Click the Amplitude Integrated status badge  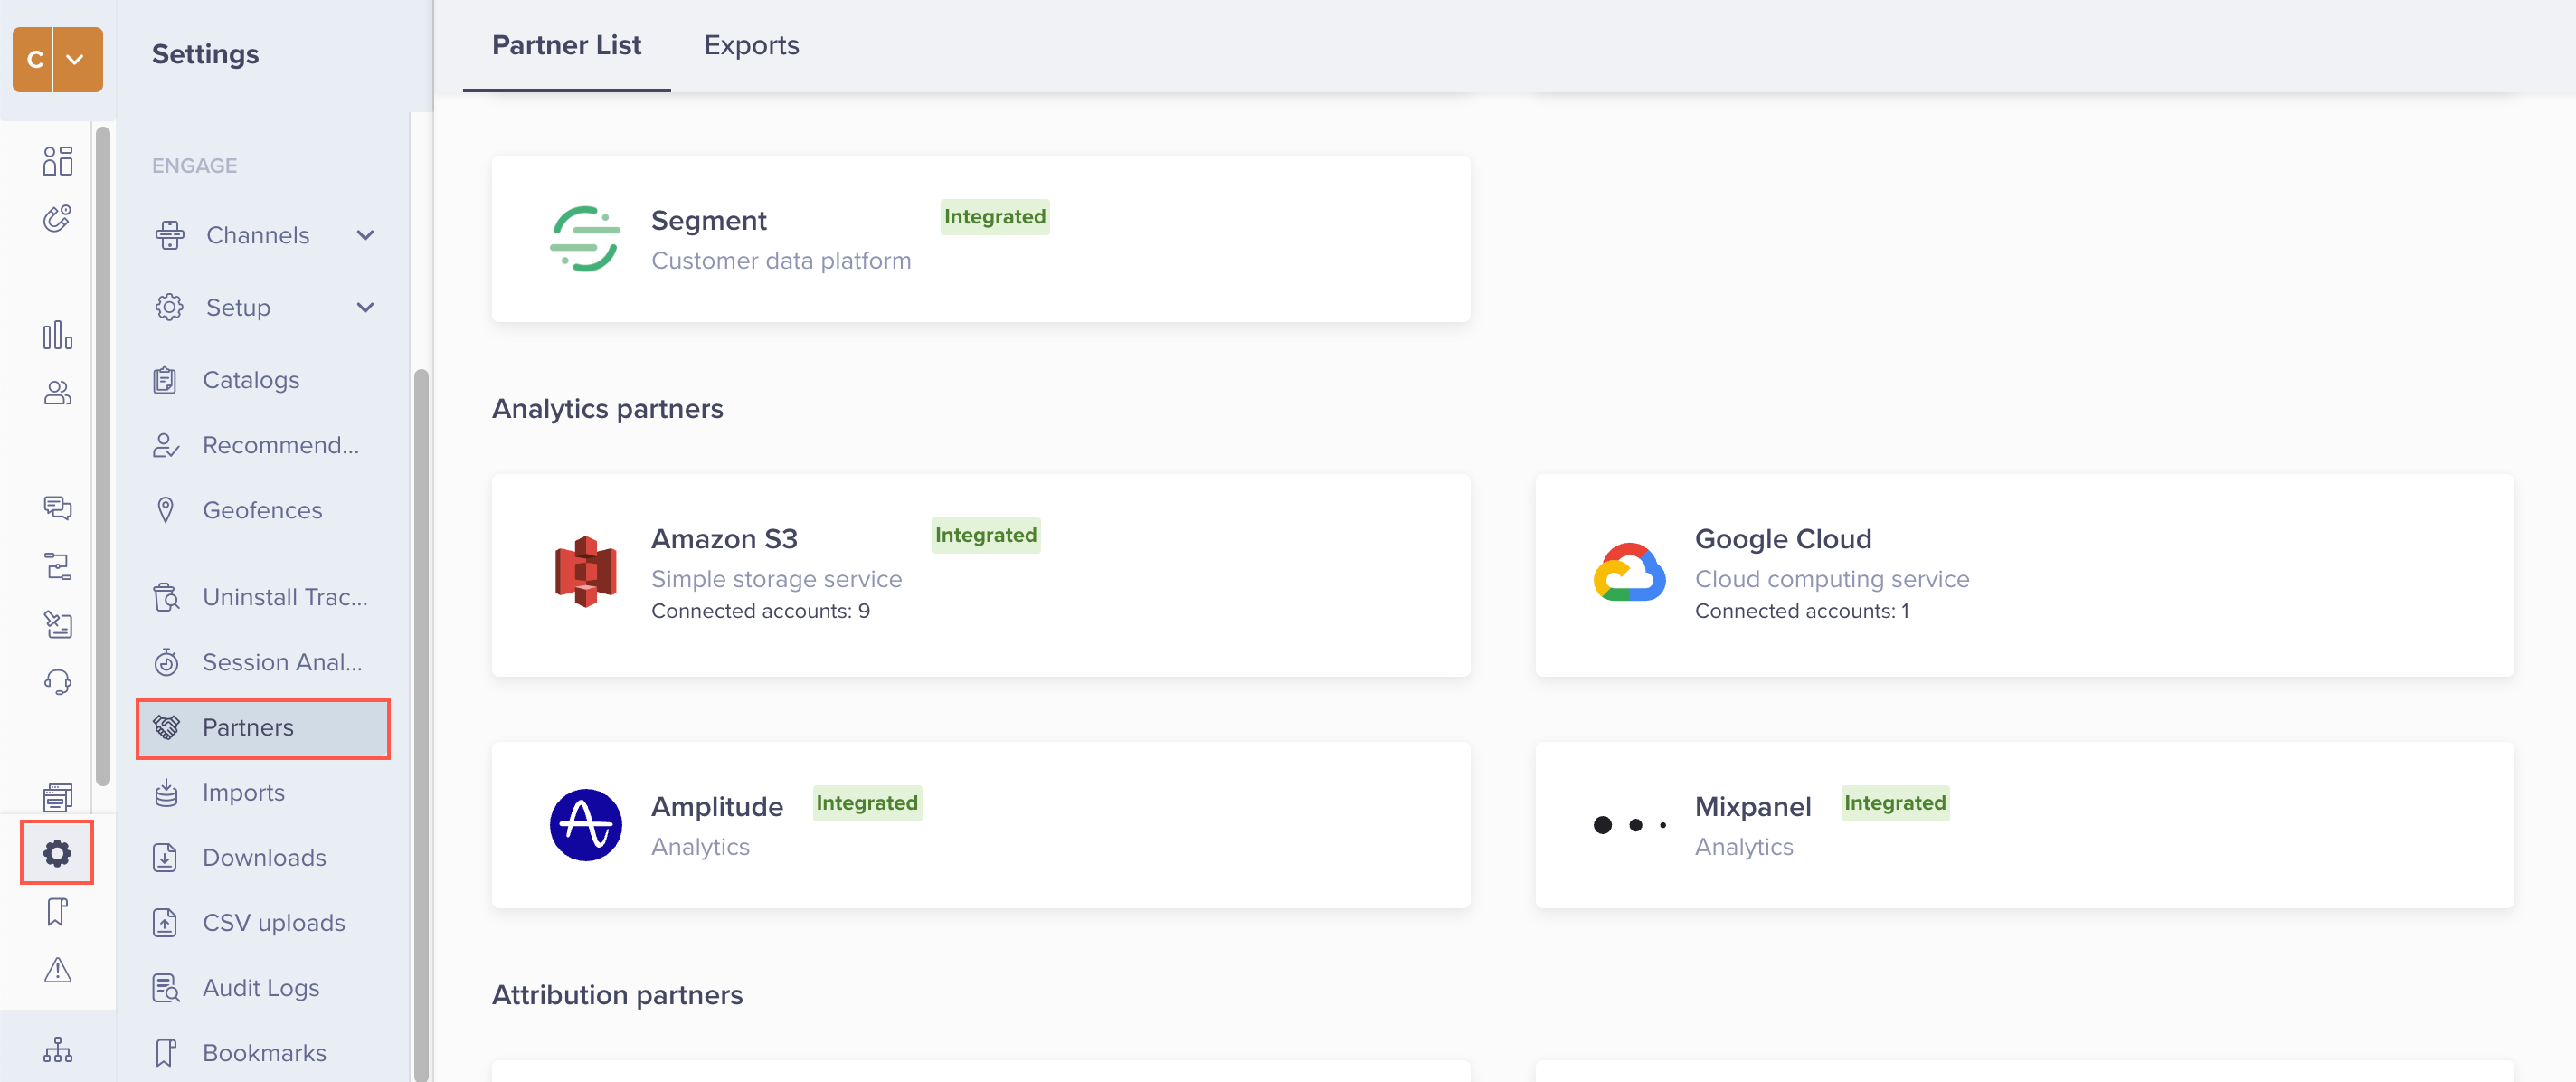click(x=866, y=803)
